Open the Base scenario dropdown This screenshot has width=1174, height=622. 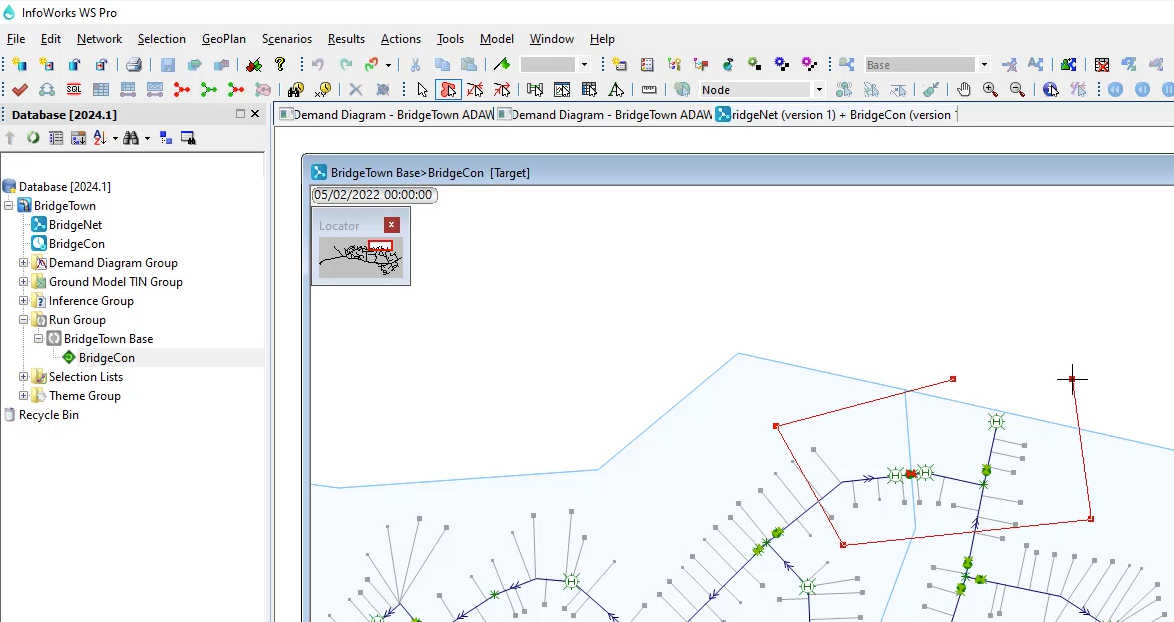(984, 64)
